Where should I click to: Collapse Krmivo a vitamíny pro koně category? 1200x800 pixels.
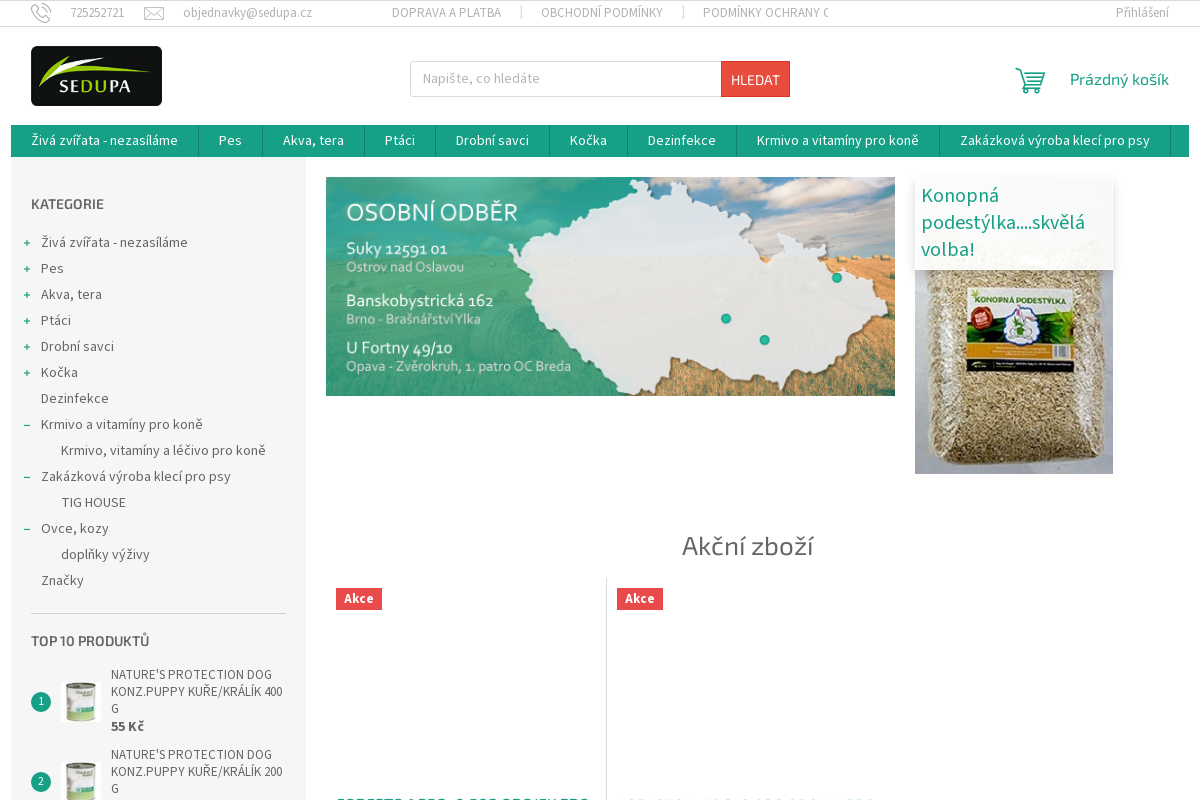pyautogui.click(x=27, y=425)
